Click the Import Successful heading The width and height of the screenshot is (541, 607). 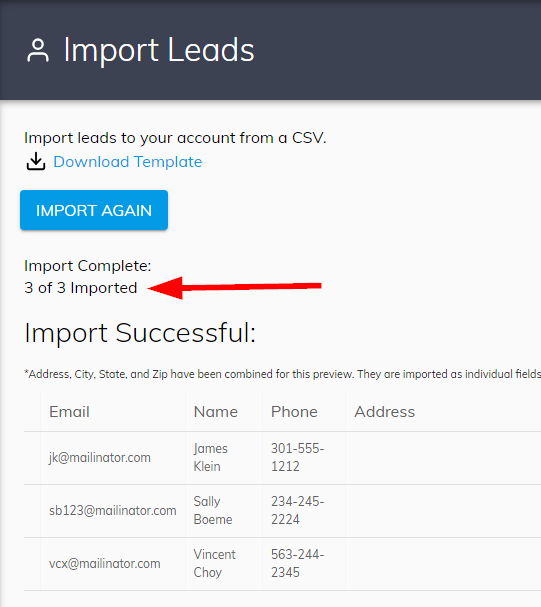[x=140, y=333]
